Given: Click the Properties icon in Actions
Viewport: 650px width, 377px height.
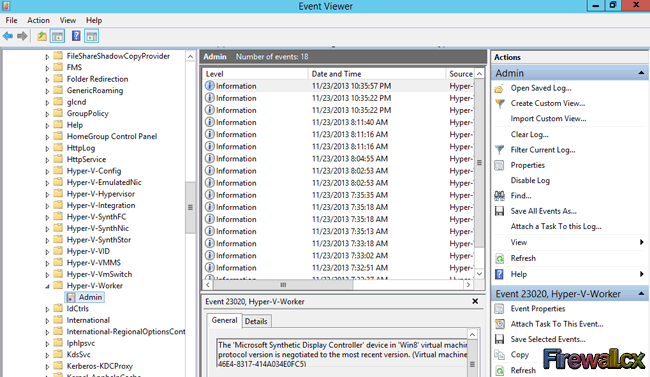Looking at the screenshot, I should (x=500, y=165).
